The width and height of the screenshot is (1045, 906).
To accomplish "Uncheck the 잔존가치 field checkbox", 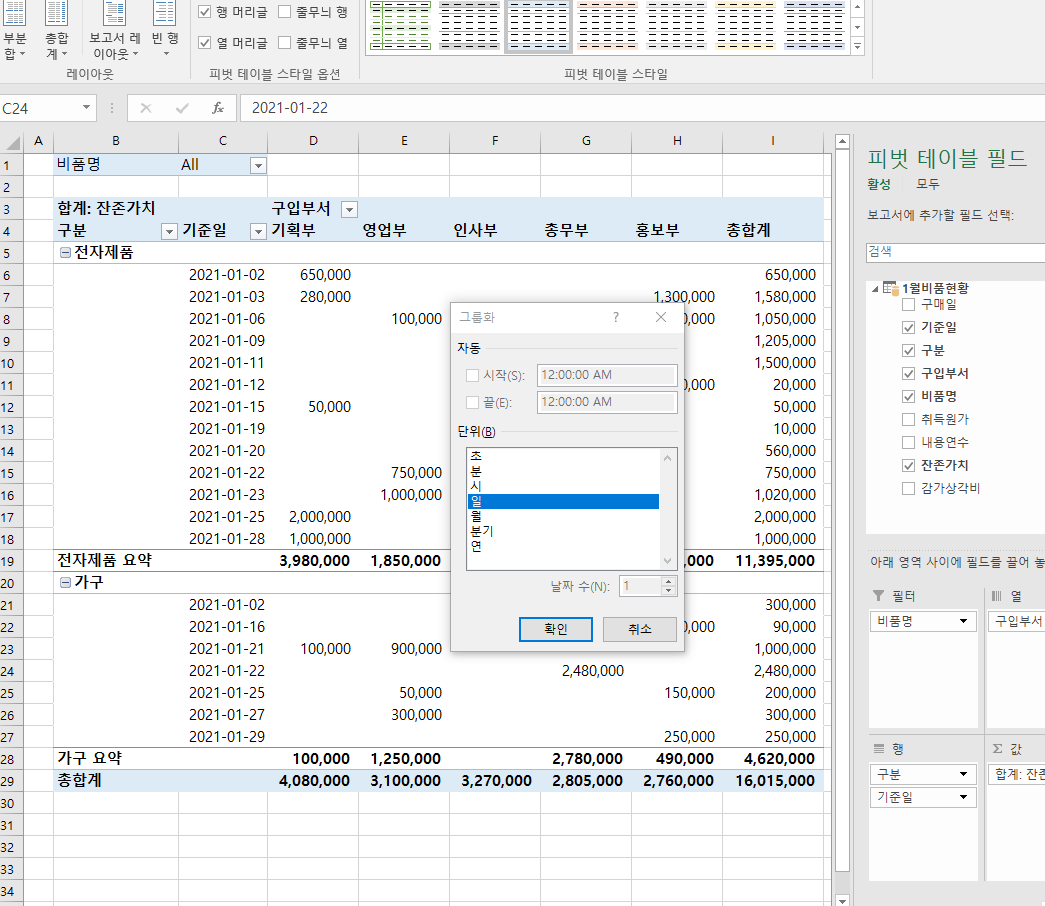I will tap(908, 465).
